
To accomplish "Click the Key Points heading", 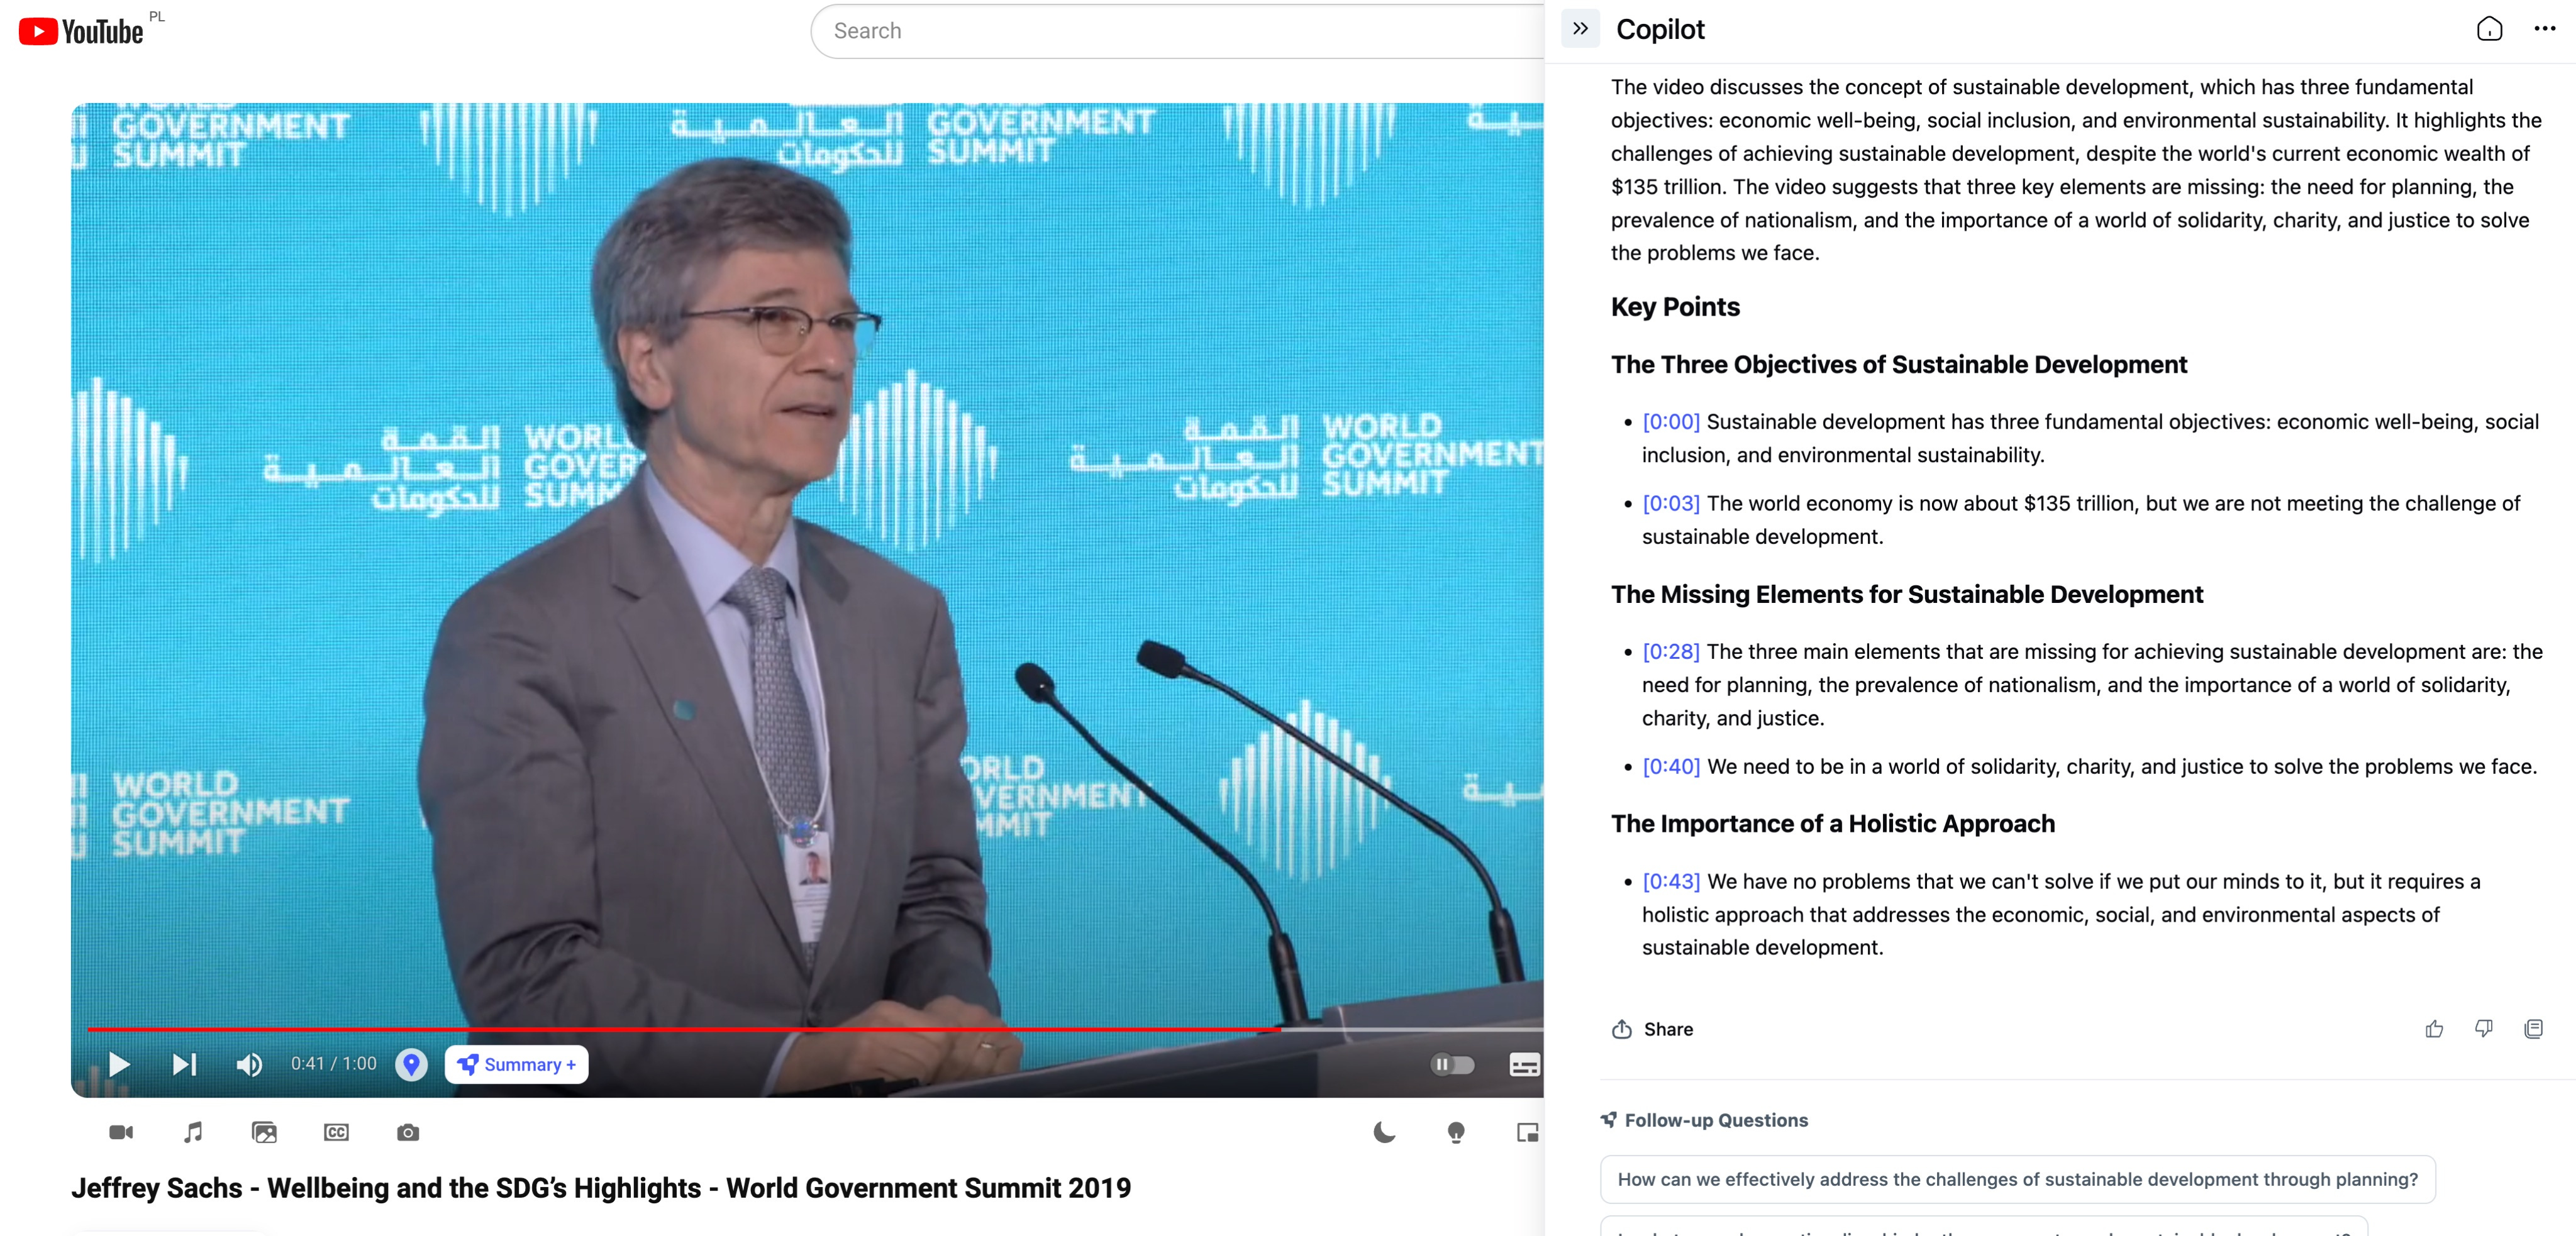I will [1675, 307].
